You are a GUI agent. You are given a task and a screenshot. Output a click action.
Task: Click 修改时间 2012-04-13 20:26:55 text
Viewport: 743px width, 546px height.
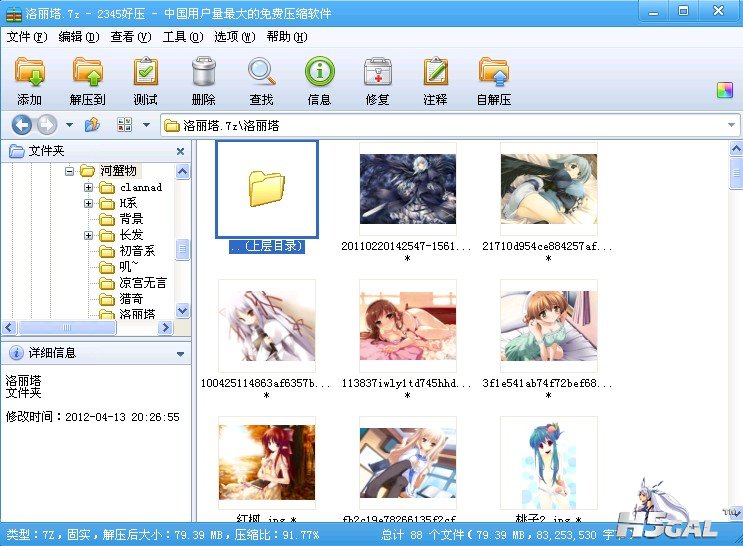(93, 417)
